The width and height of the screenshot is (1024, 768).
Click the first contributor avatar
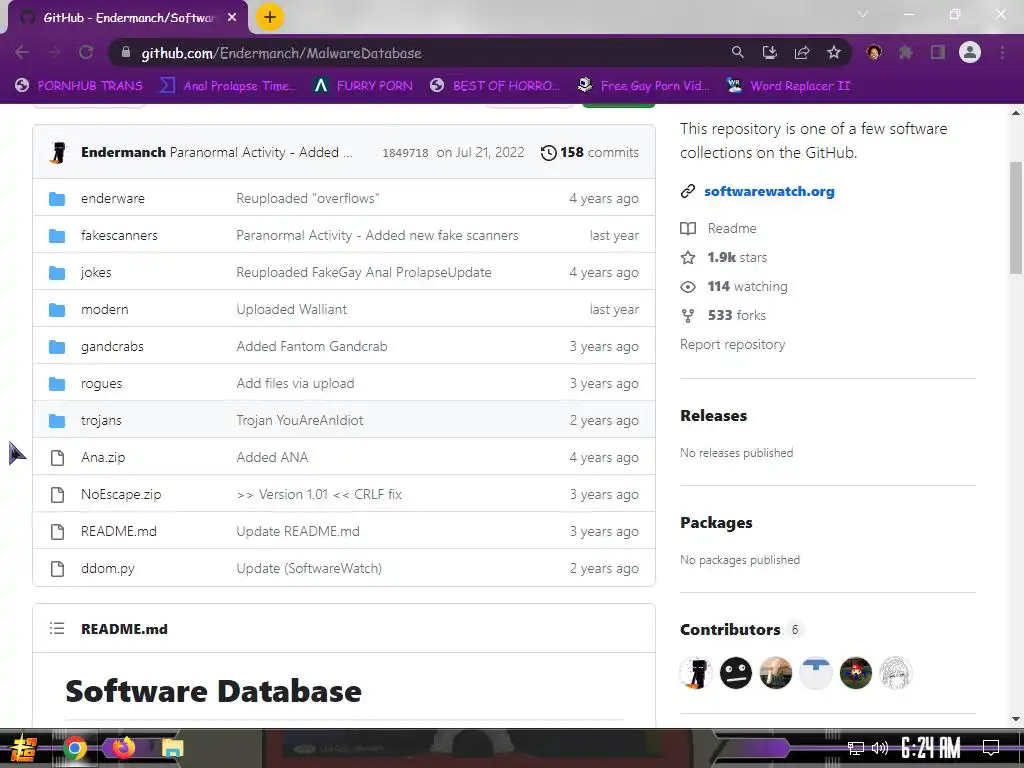pyautogui.click(x=696, y=673)
